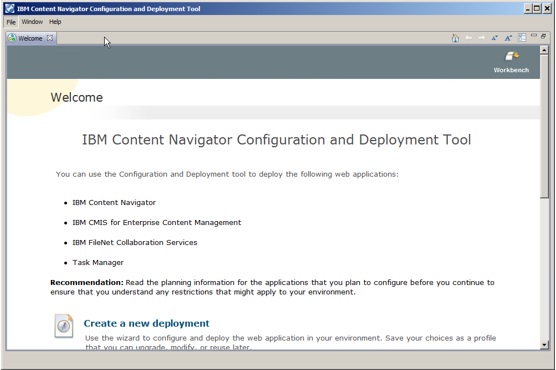The height and width of the screenshot is (370, 556).
Task: Open the Window menu
Action: tap(32, 22)
